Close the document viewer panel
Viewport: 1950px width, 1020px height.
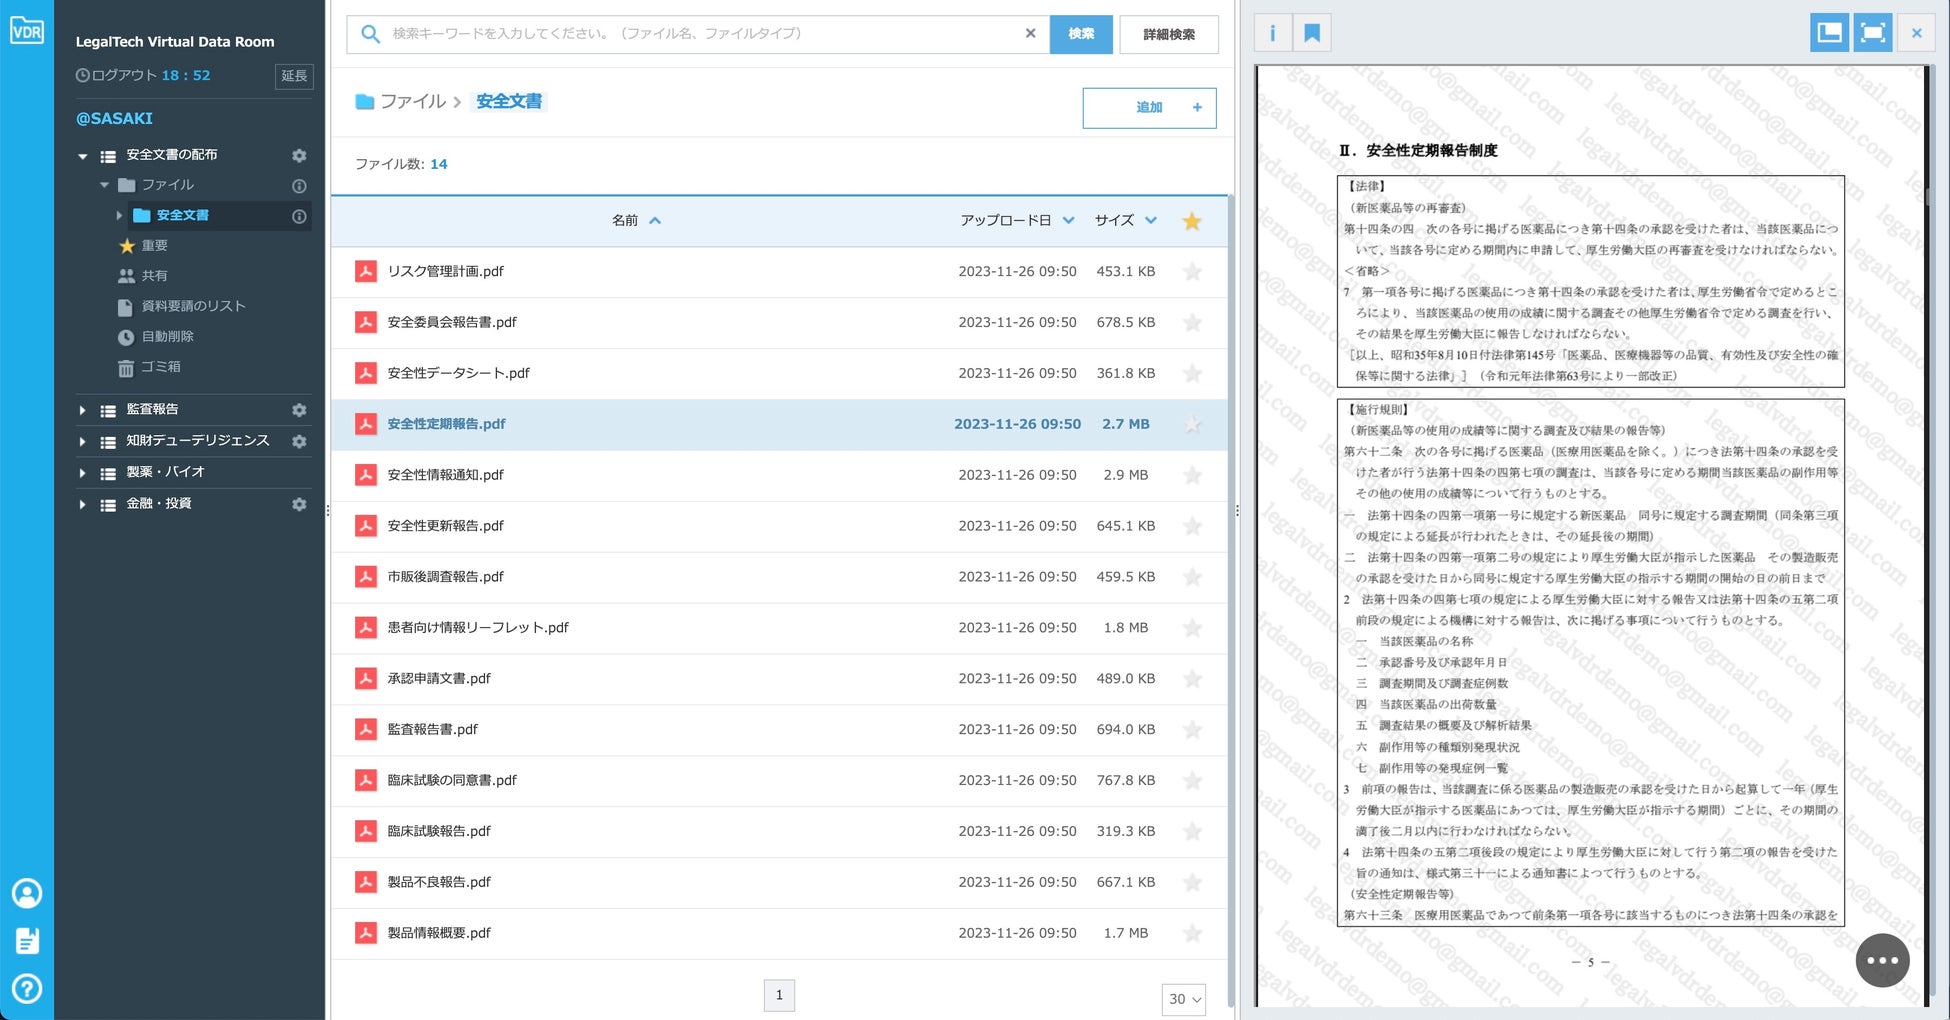pyautogui.click(x=1916, y=33)
